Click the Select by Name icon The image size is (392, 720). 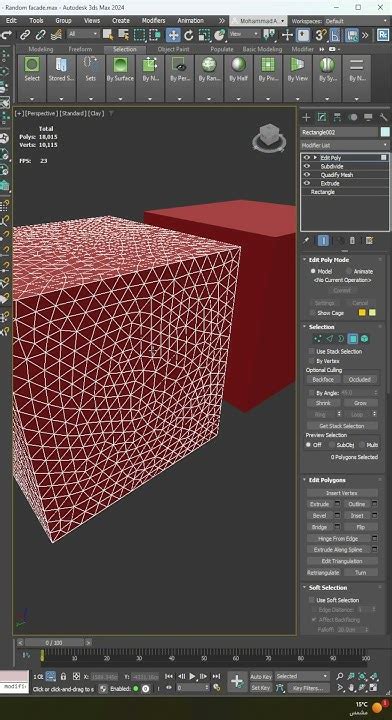(123, 35)
